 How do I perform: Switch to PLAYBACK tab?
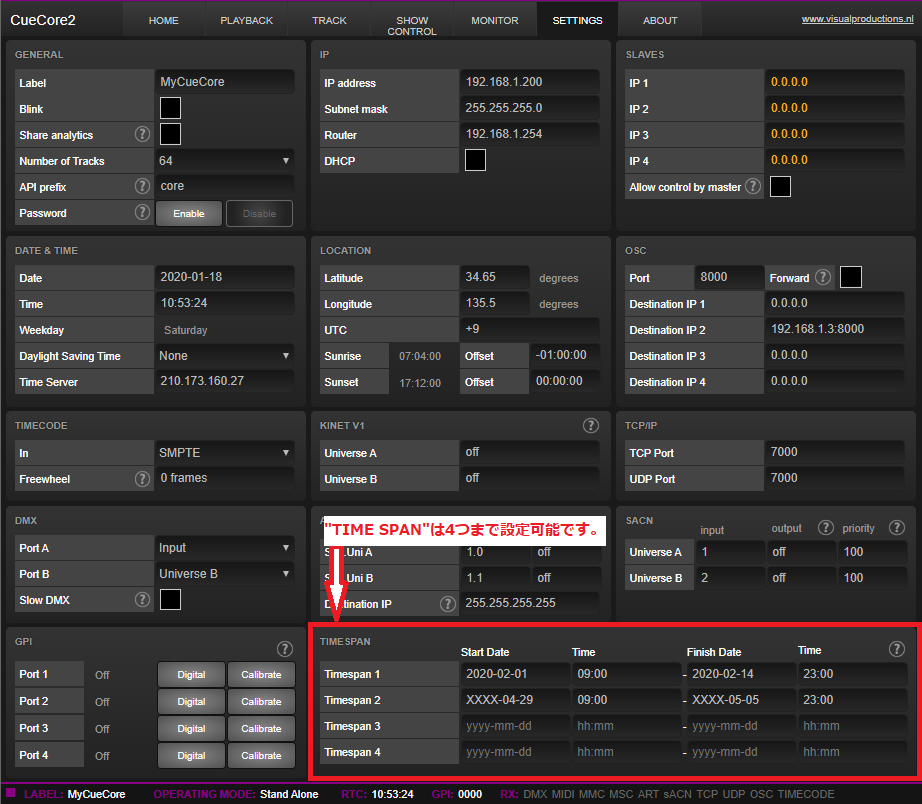(246, 21)
